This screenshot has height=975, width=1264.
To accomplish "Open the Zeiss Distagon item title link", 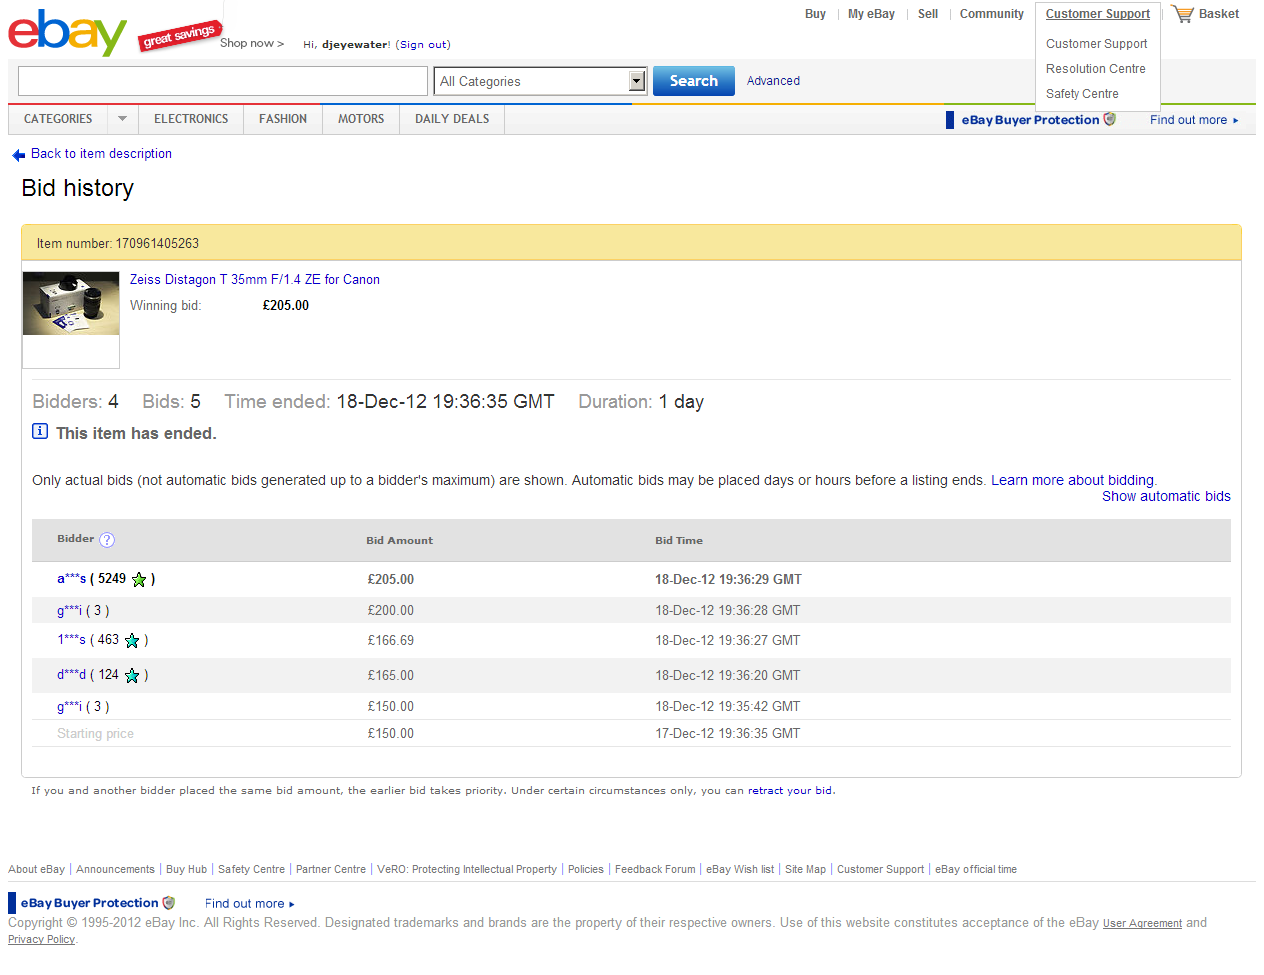I will tap(255, 280).
